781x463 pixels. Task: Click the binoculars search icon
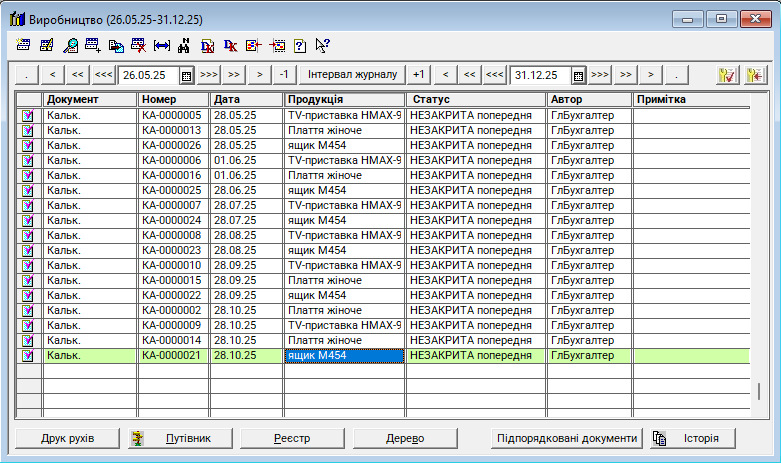tap(184, 45)
